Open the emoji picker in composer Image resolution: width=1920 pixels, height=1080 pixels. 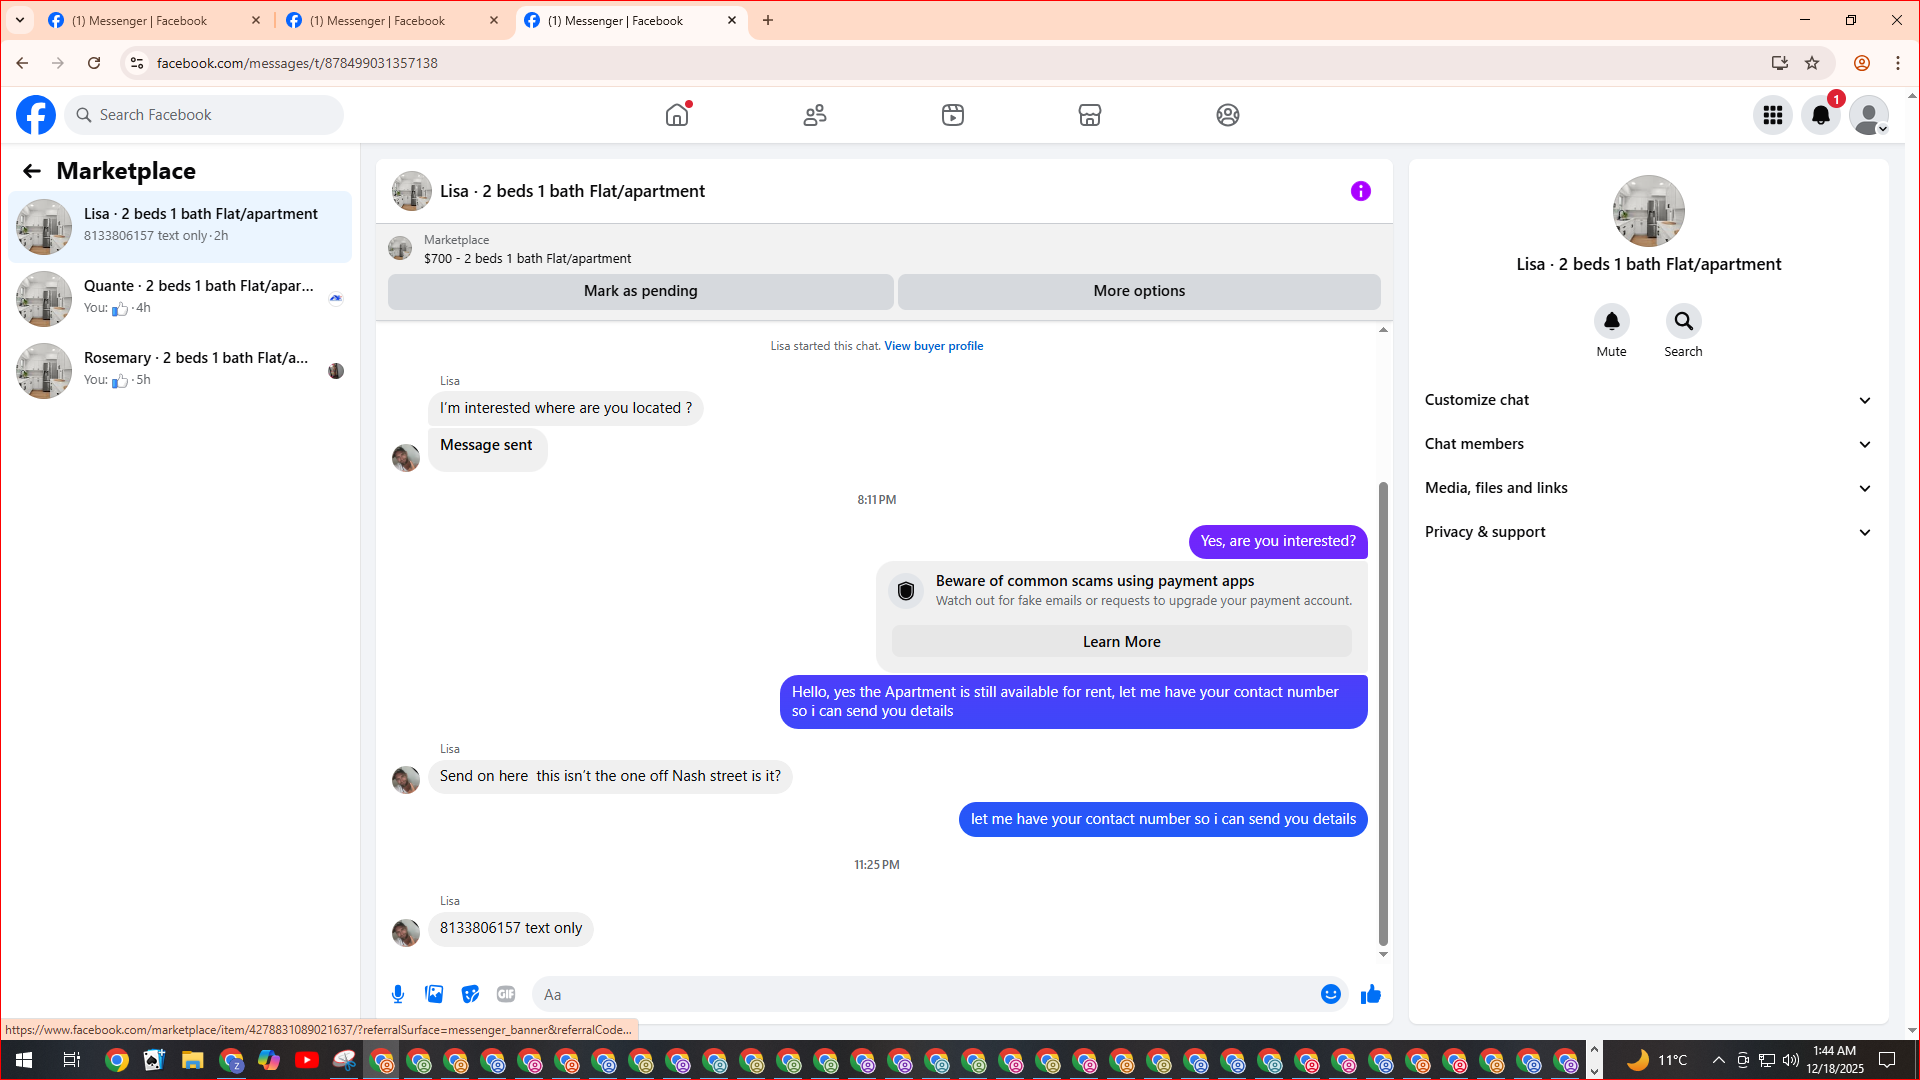pos(1330,994)
